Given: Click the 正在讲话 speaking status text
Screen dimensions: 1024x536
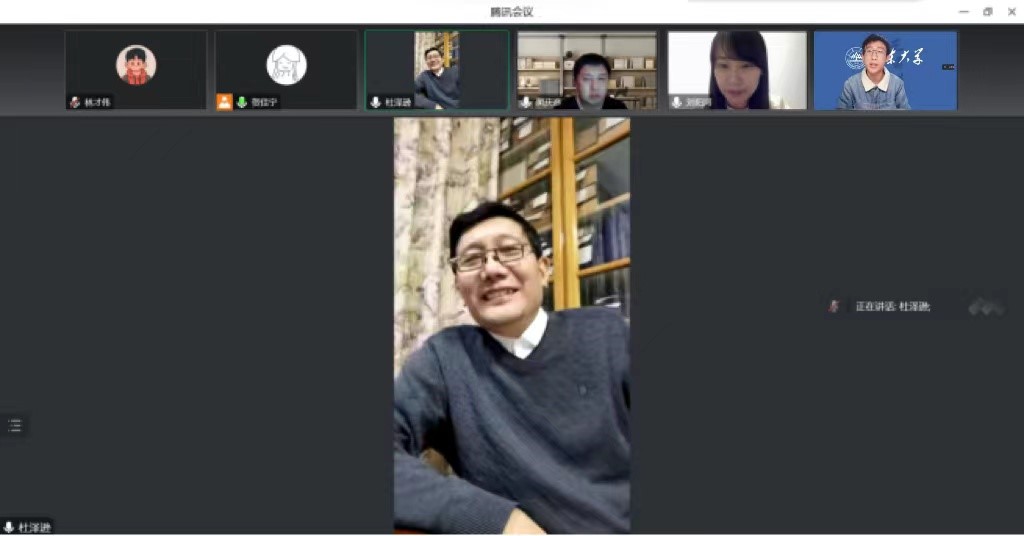Looking at the screenshot, I should tap(892, 307).
